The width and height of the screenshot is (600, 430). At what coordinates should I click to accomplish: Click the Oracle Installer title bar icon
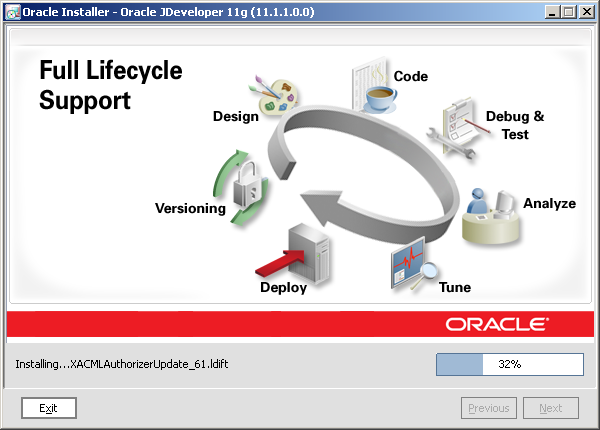(x=12, y=12)
